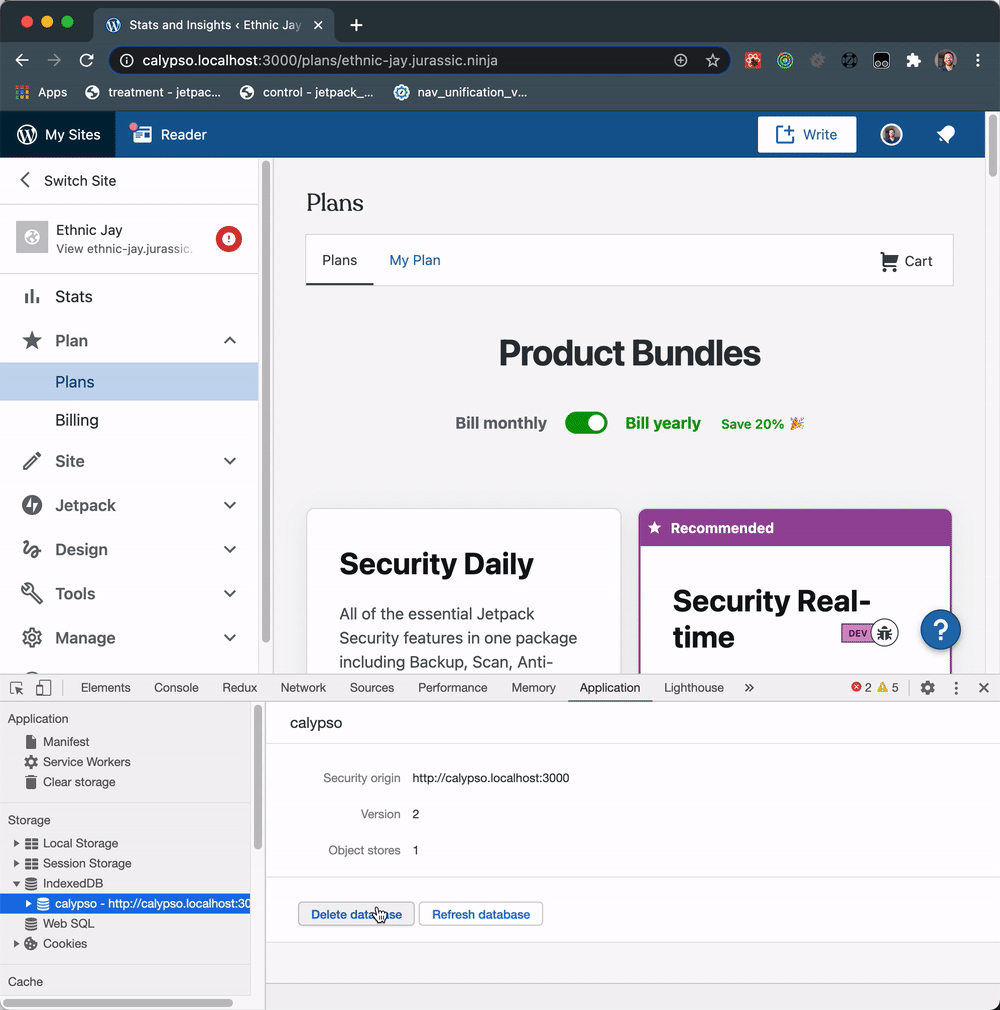Click the red site warning icon
This screenshot has width=1000, height=1010.
(x=229, y=239)
